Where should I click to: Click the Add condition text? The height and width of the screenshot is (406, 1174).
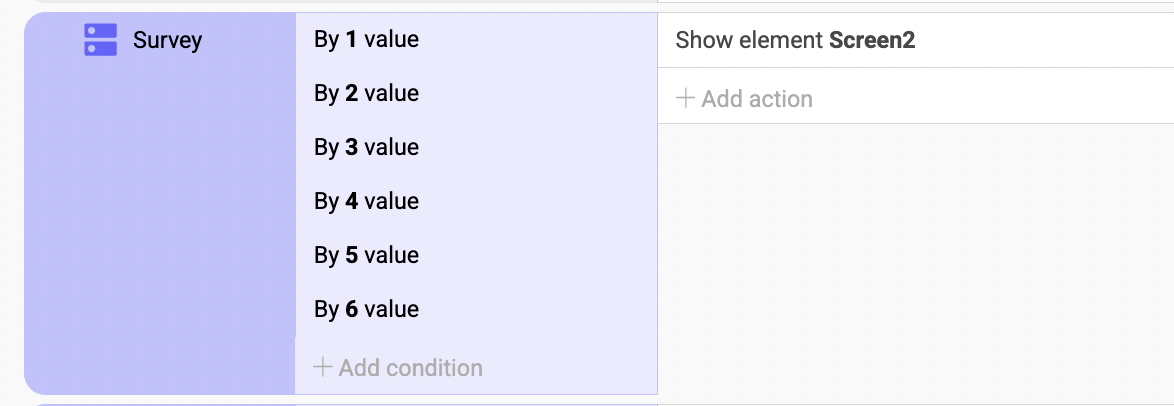pyautogui.click(x=410, y=368)
